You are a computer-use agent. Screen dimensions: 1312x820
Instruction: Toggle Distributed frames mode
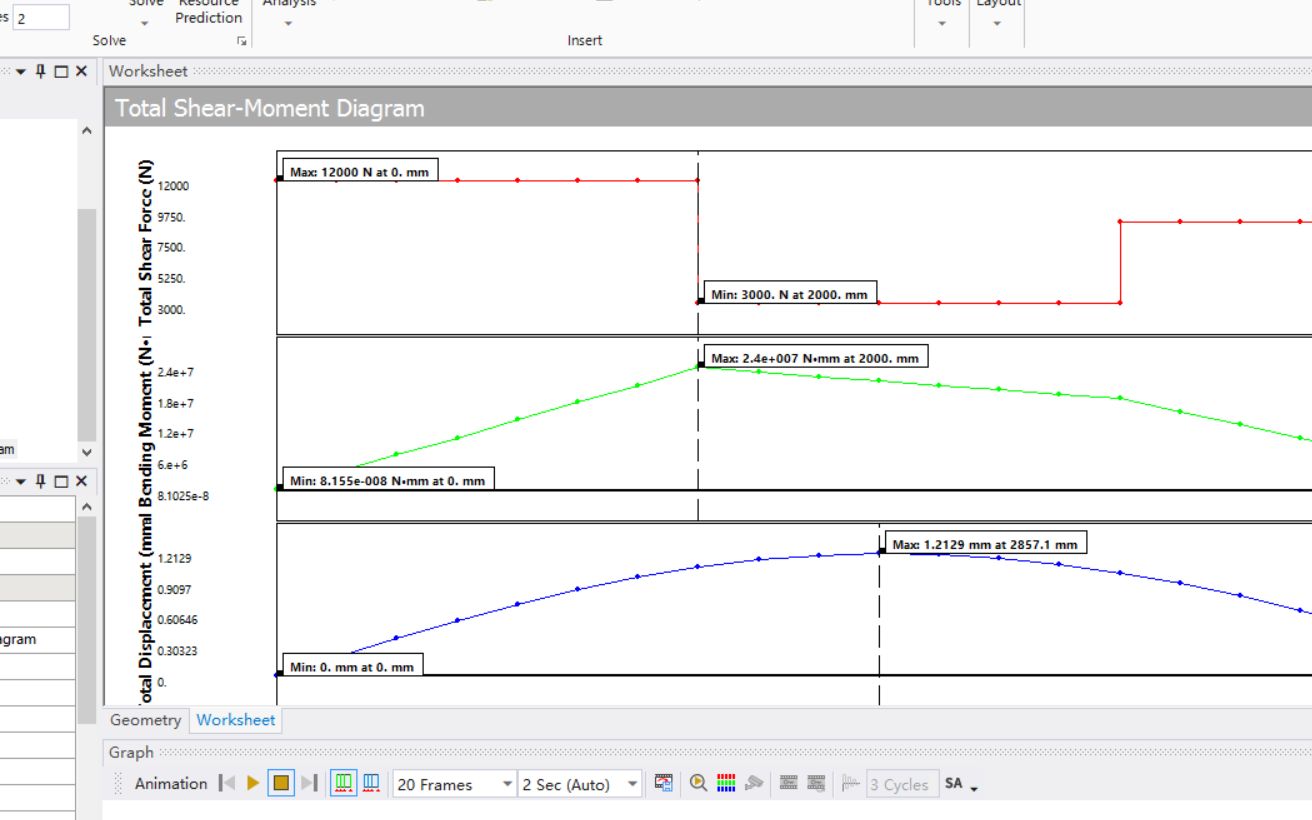click(344, 783)
